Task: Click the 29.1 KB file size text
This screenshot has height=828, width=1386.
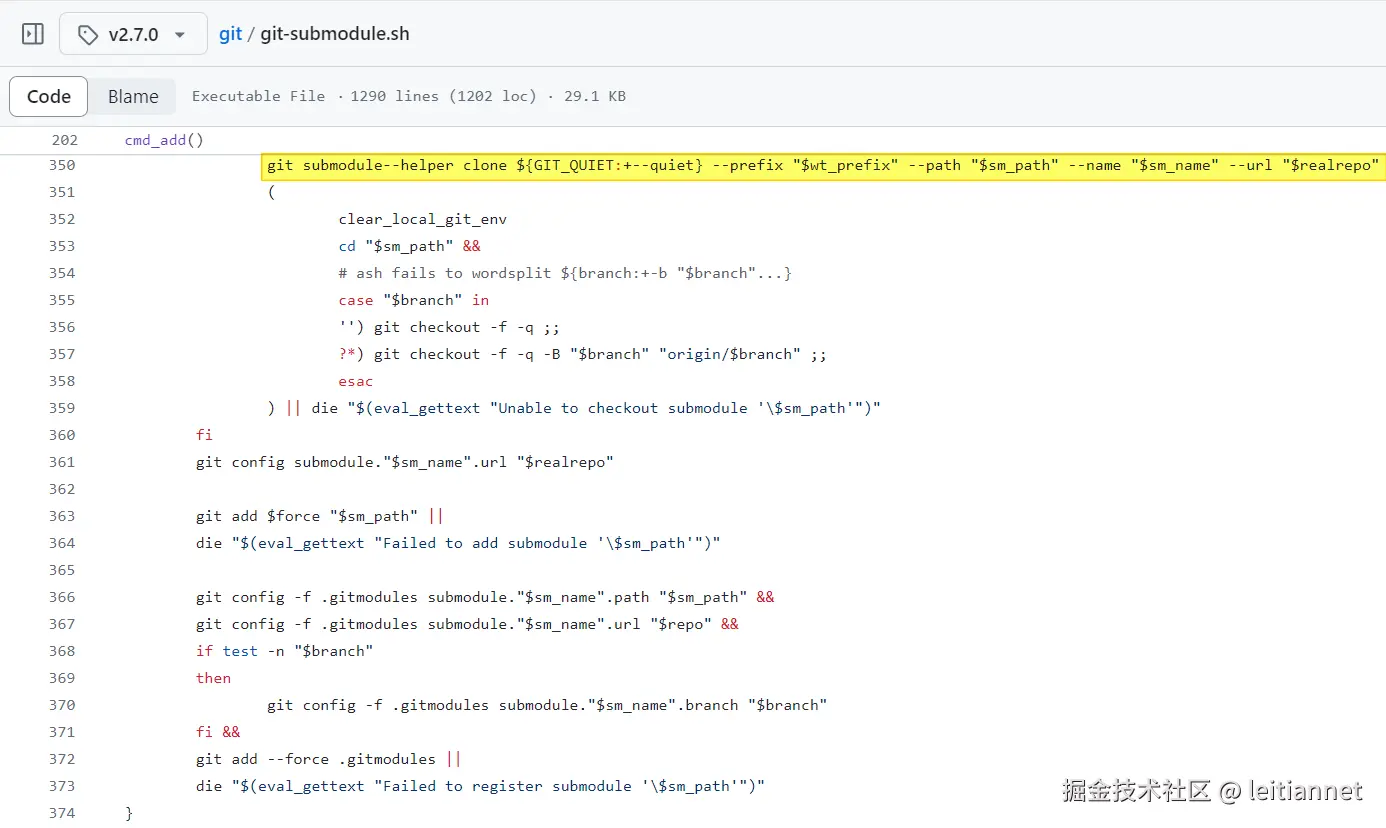Action: [x=595, y=96]
